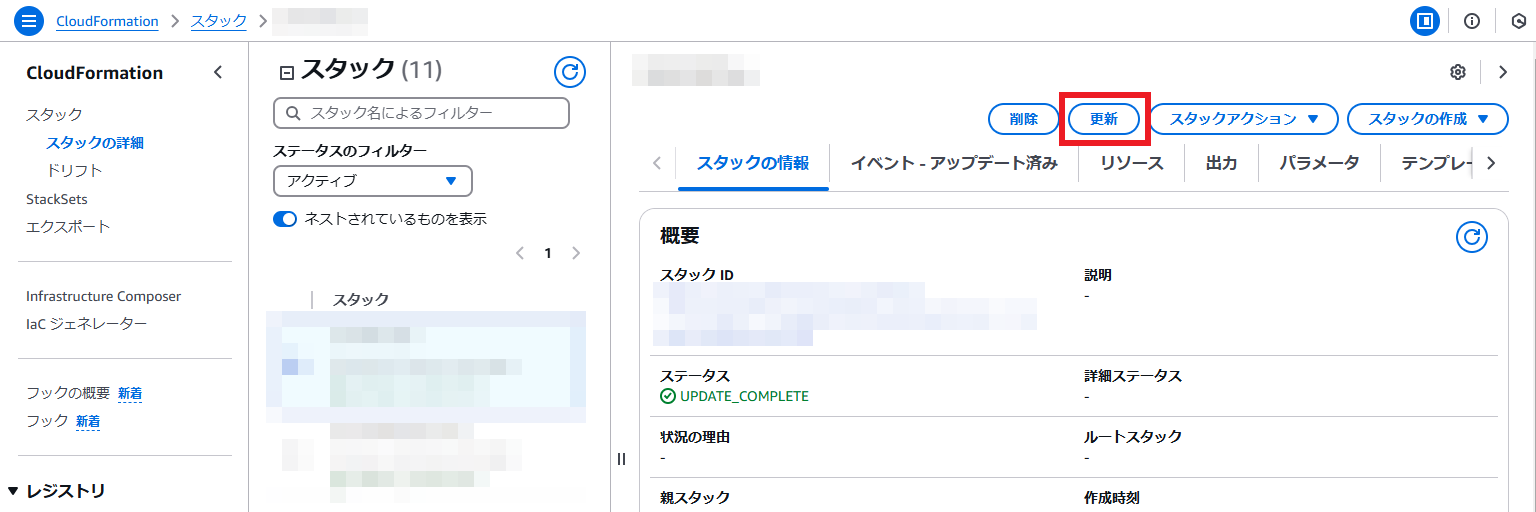
Task: Refresh the overview section
Action: point(1471,237)
